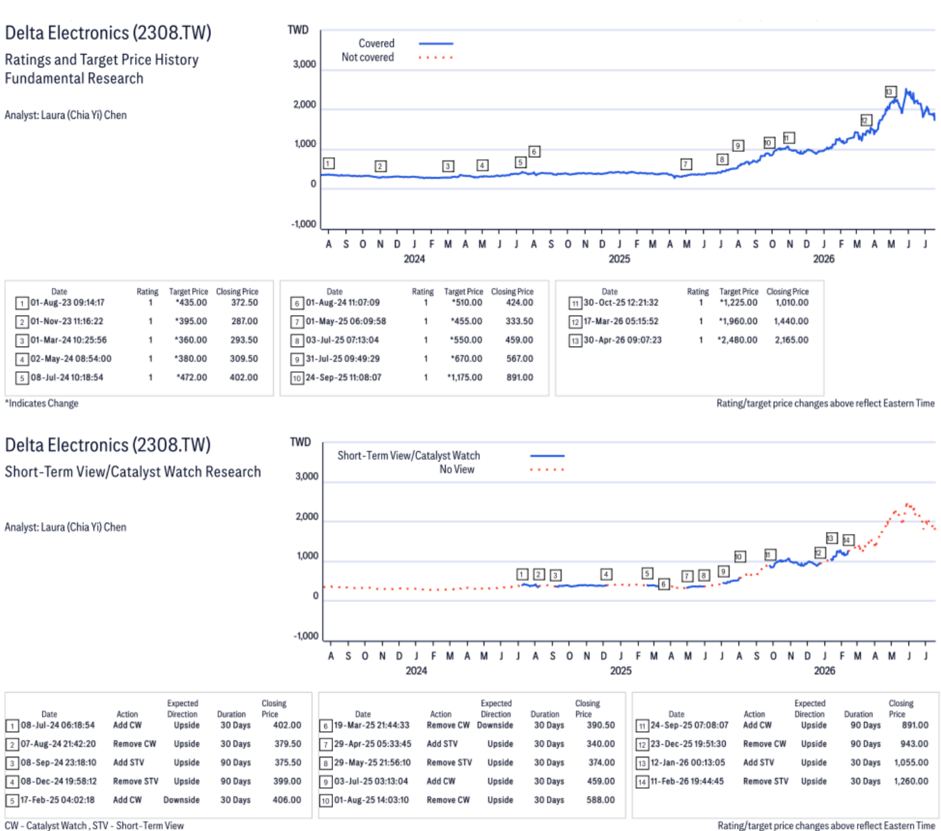
Task: Click marker 3 on the Short-Term View chart
Action: (556, 575)
